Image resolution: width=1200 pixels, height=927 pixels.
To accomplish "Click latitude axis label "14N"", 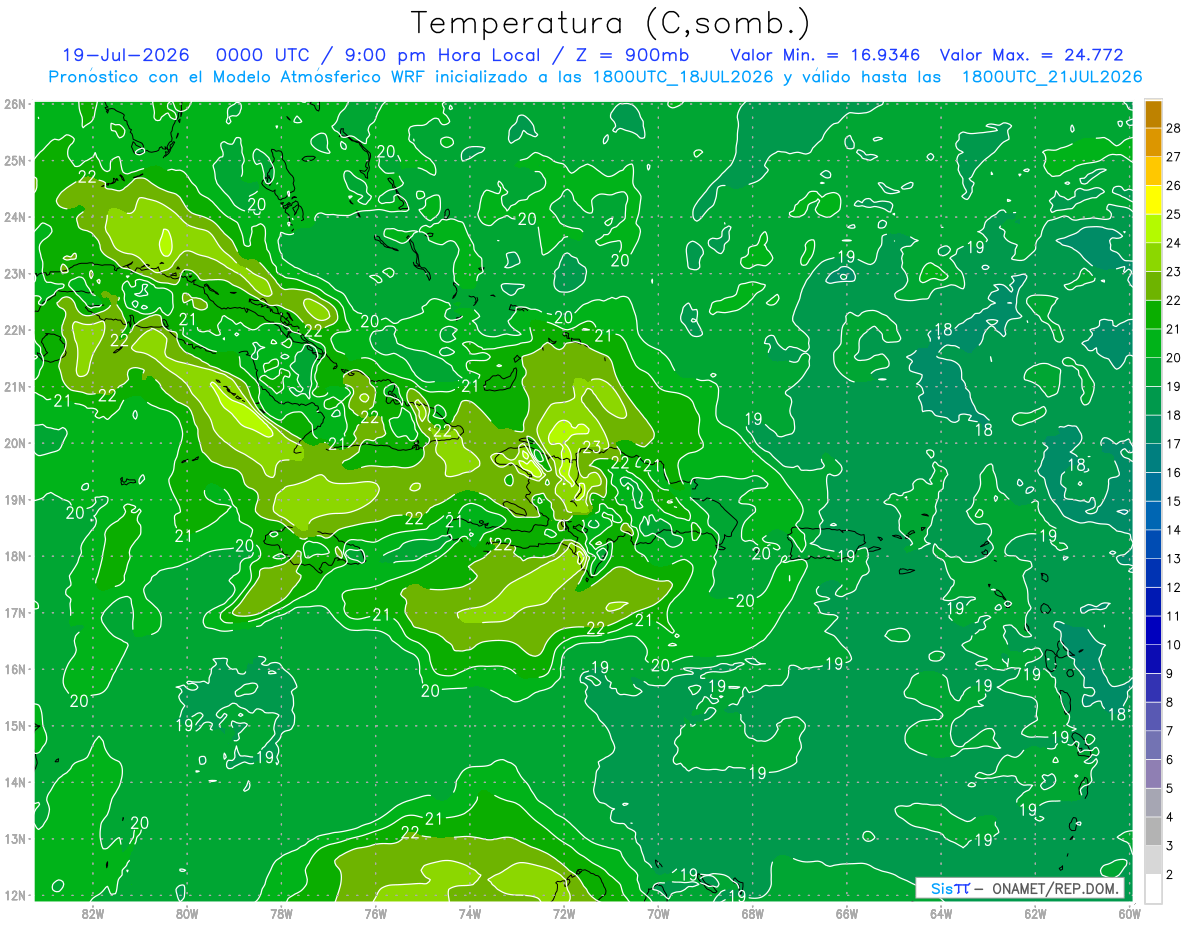I will [x=14, y=782].
